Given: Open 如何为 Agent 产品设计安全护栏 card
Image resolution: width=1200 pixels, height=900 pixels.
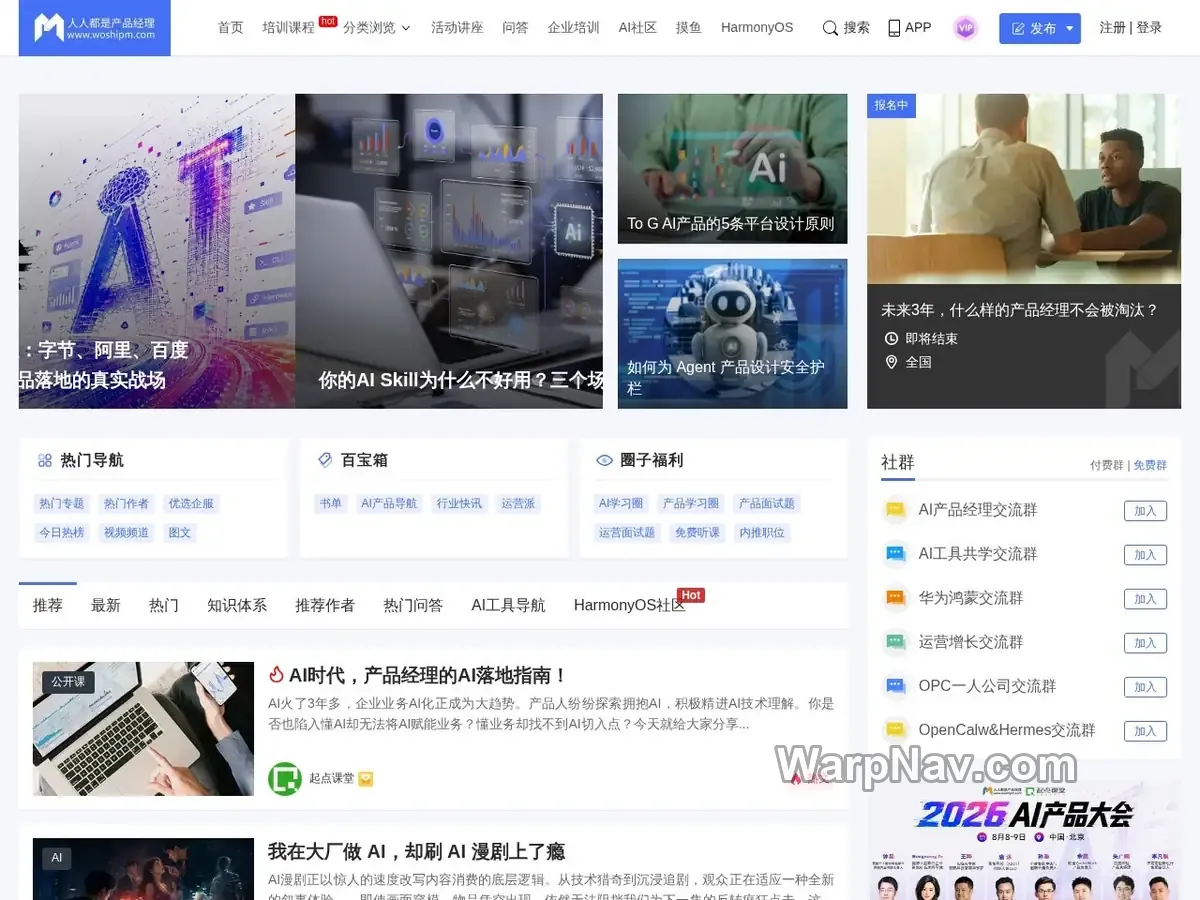Looking at the screenshot, I should (732, 334).
